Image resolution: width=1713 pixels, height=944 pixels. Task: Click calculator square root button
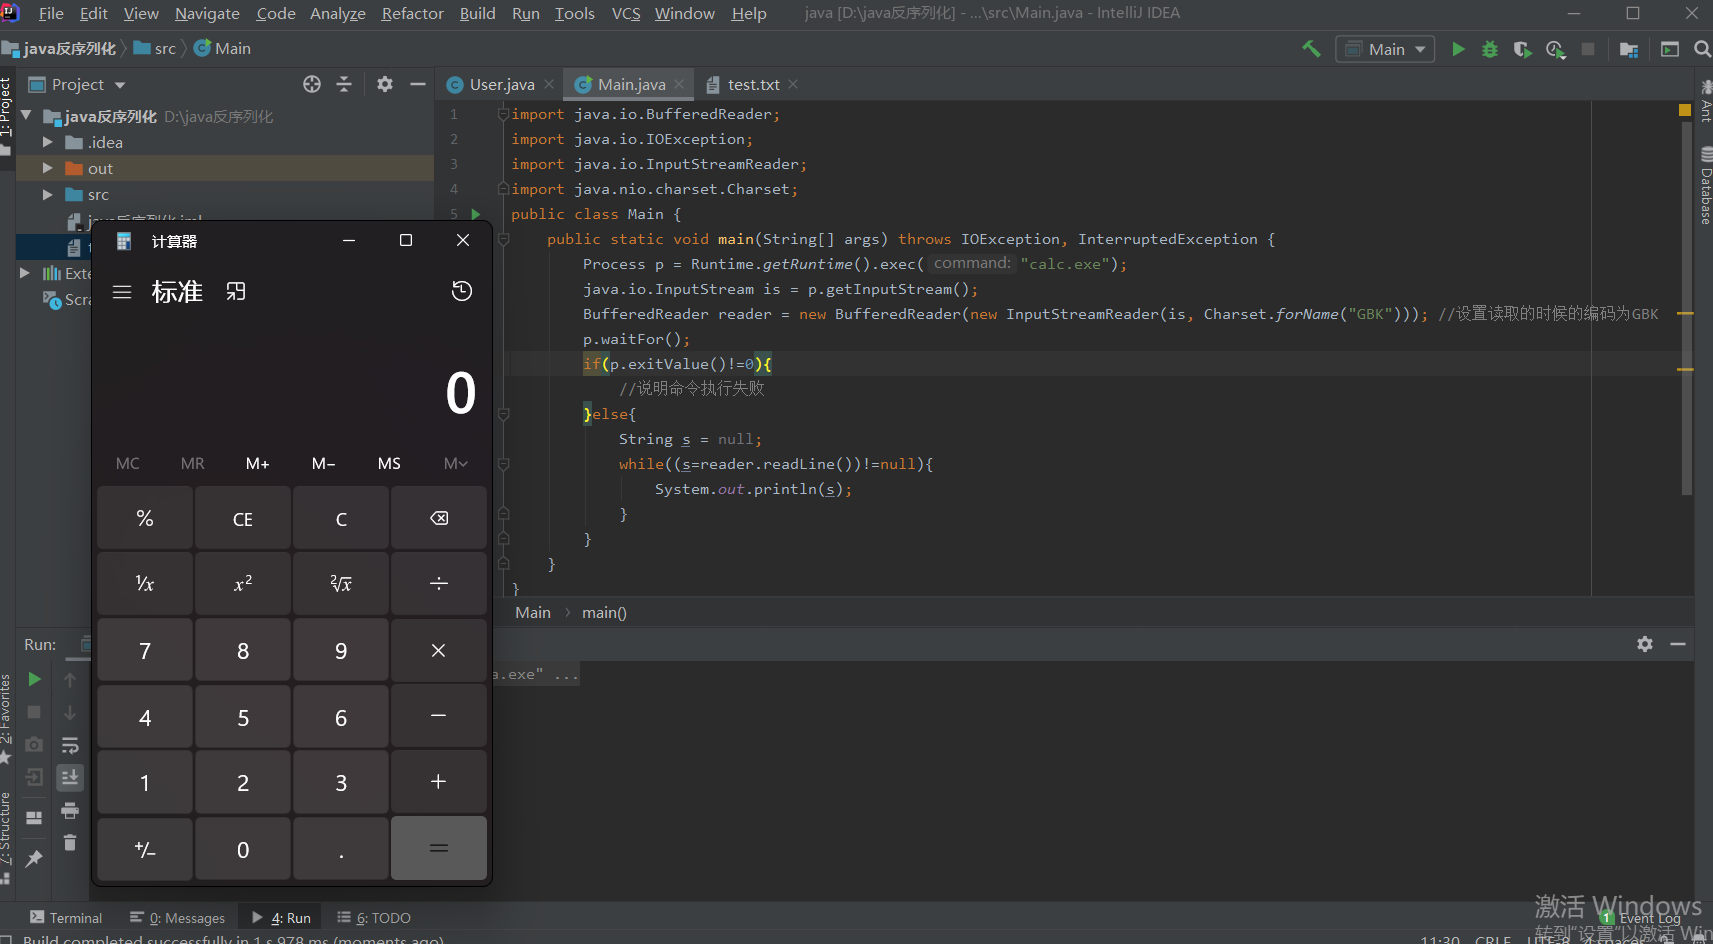tap(341, 583)
